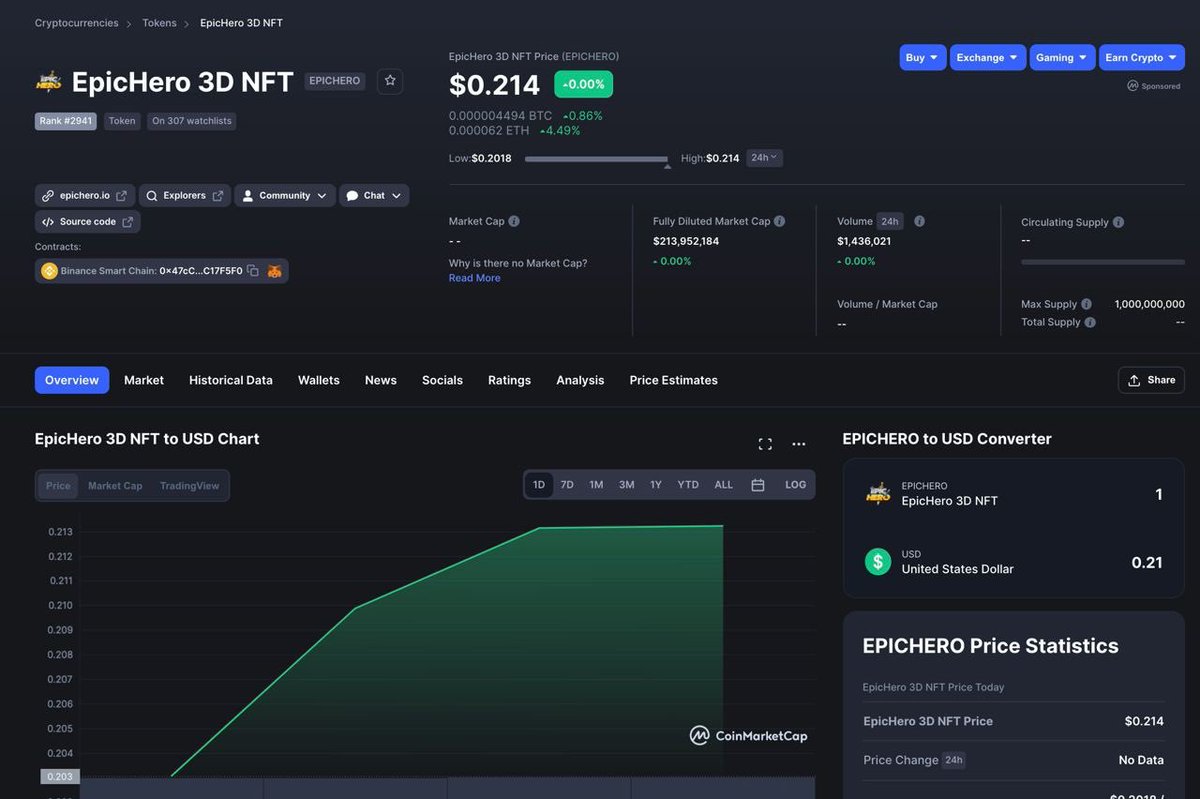Show Fully Diluted Market Cap info icon

click(779, 221)
